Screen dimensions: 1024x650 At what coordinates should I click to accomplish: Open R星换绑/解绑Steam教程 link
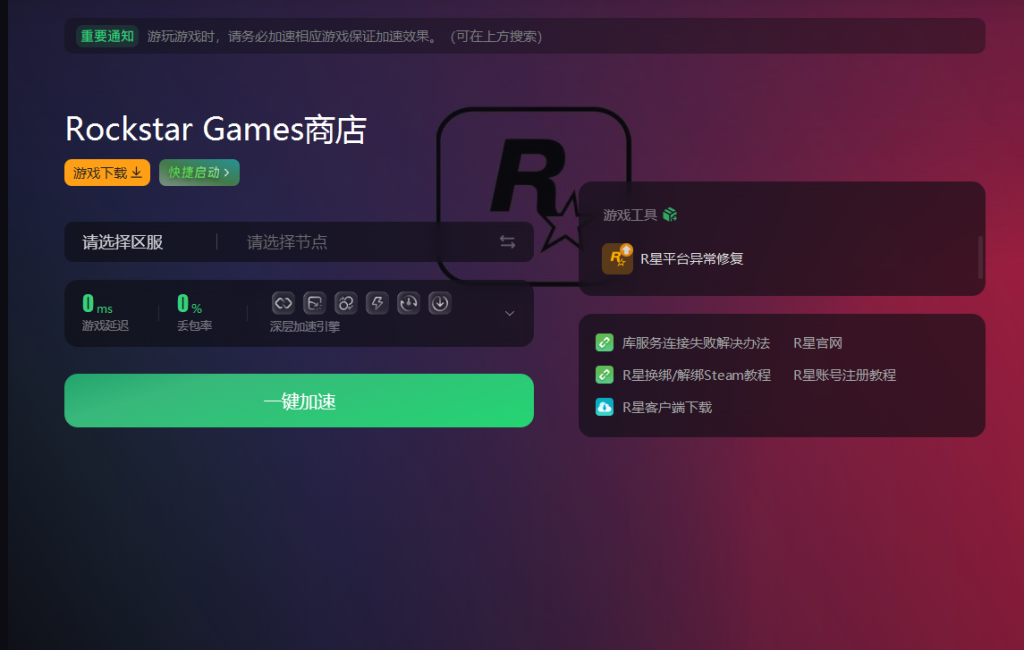click(696, 375)
